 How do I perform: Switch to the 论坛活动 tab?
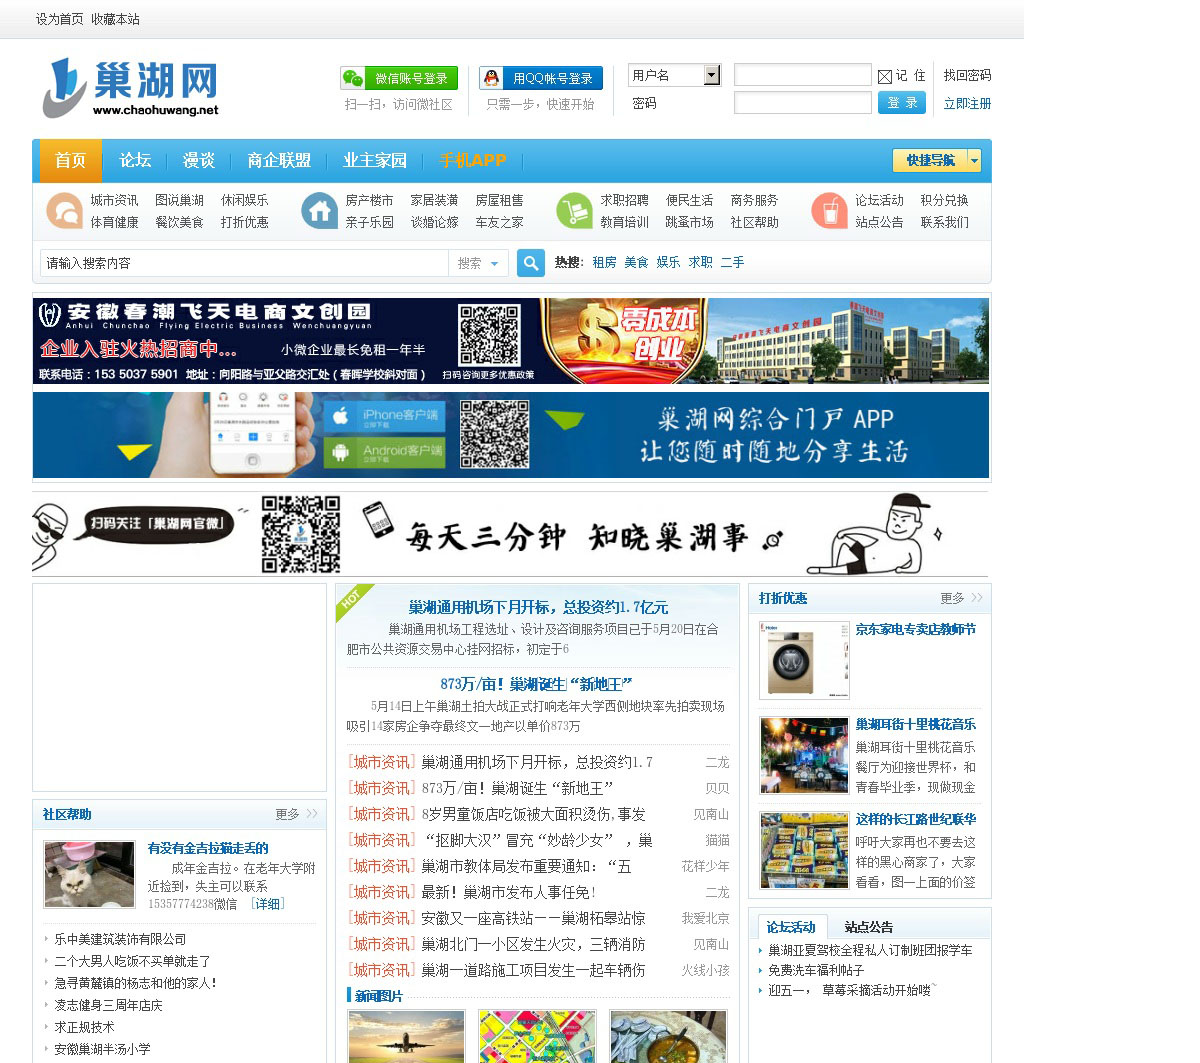coord(791,927)
